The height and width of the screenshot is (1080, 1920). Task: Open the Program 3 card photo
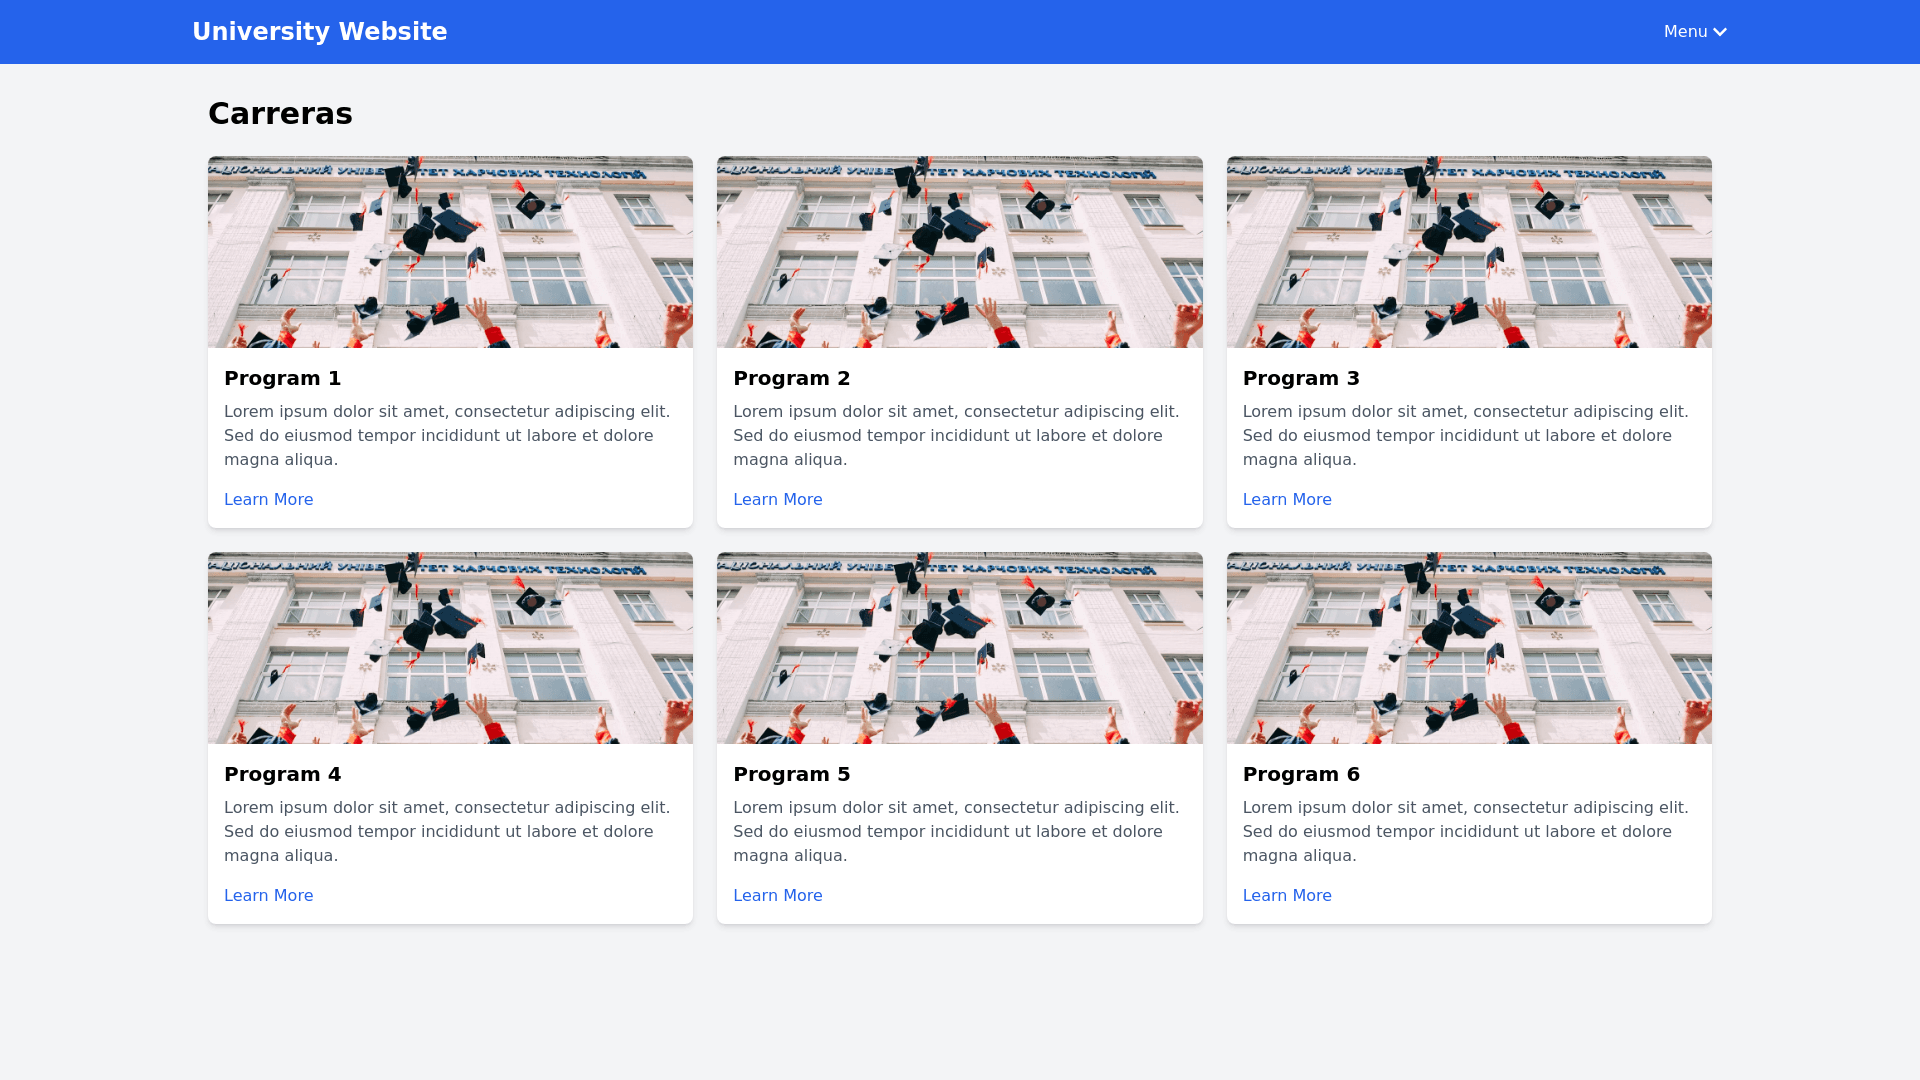(x=1468, y=252)
